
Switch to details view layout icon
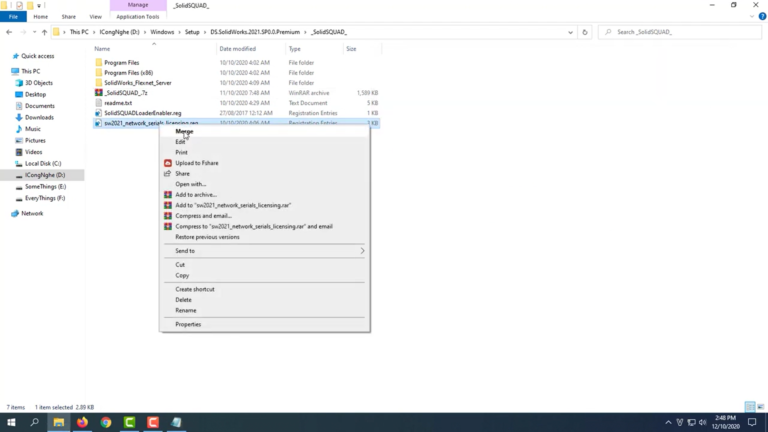(750, 407)
